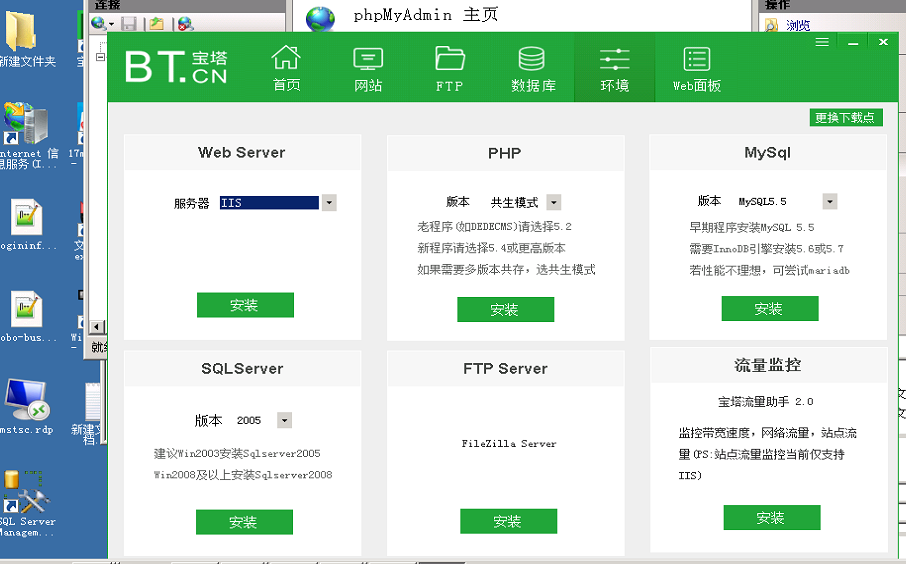Image resolution: width=906 pixels, height=564 pixels.
Task: Click the phpMyAdmin globe icon
Action: [x=320, y=18]
